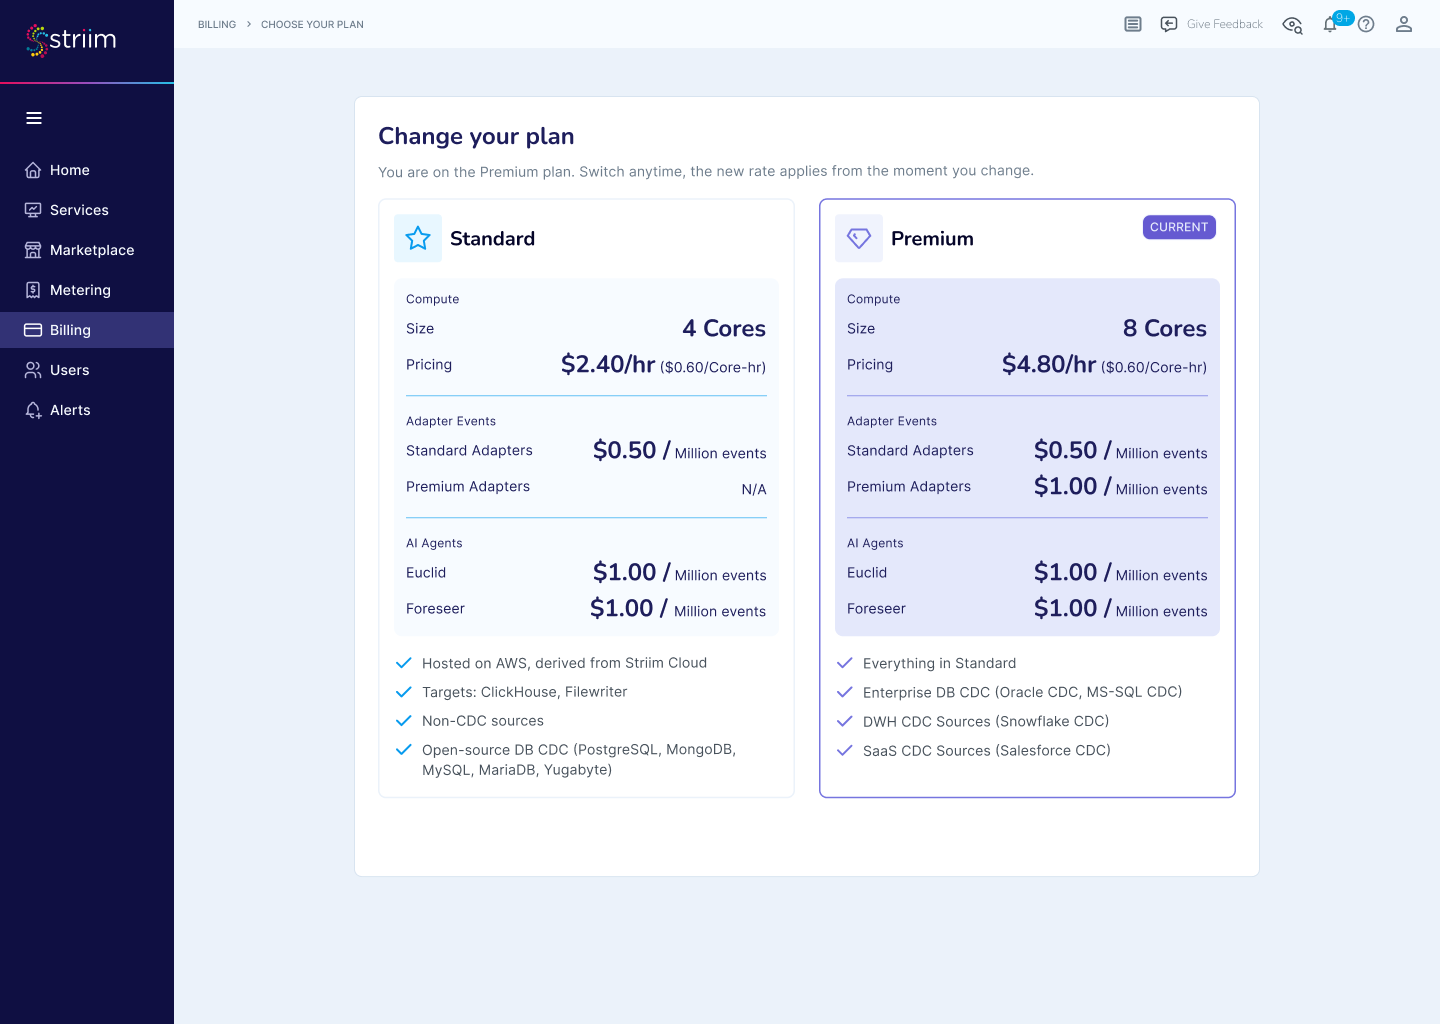Click the Give Feedback chat icon
Image resolution: width=1440 pixels, height=1024 pixels.
click(x=1168, y=24)
